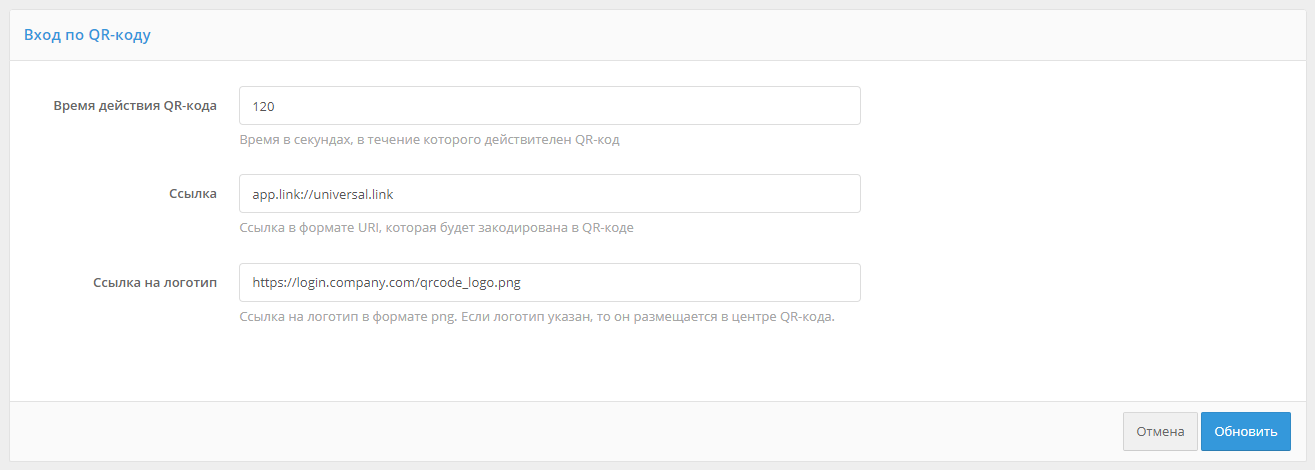Click empty space in the panel header bar
The height and width of the screenshot is (470, 1315).
tap(700, 35)
